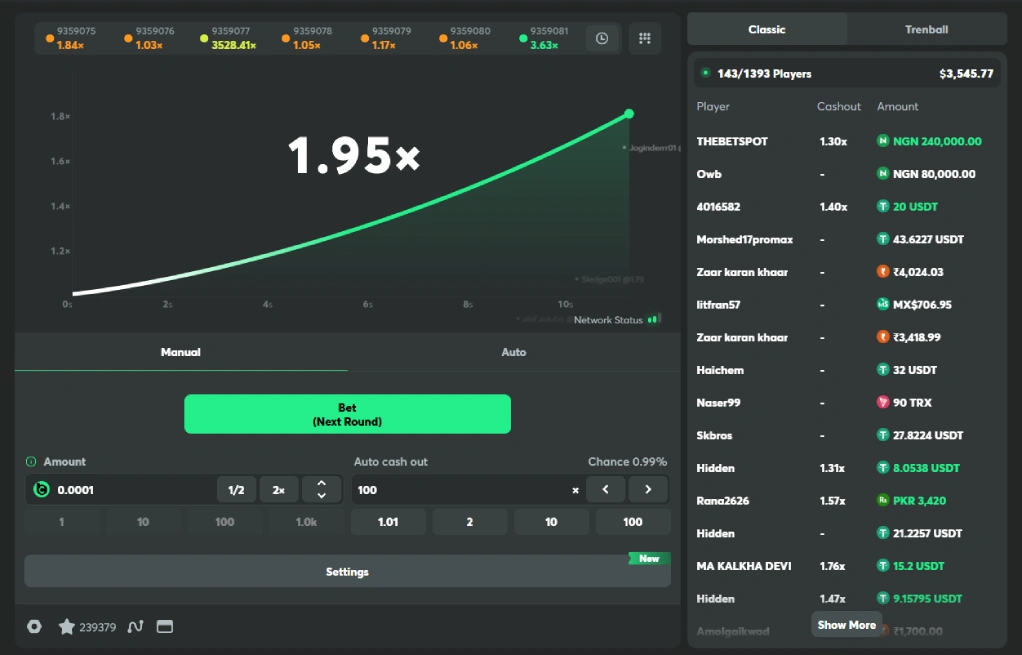Click USDT icon beside 15.2 USDT
Screen dimensions: 1022x655
(x=883, y=565)
